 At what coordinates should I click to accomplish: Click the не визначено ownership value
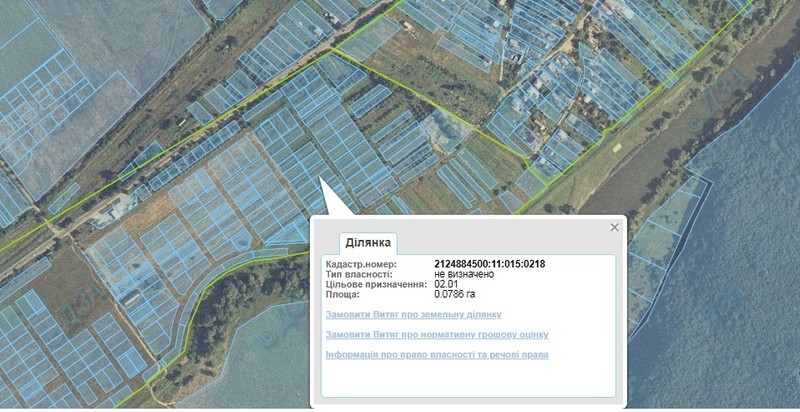click(x=464, y=274)
